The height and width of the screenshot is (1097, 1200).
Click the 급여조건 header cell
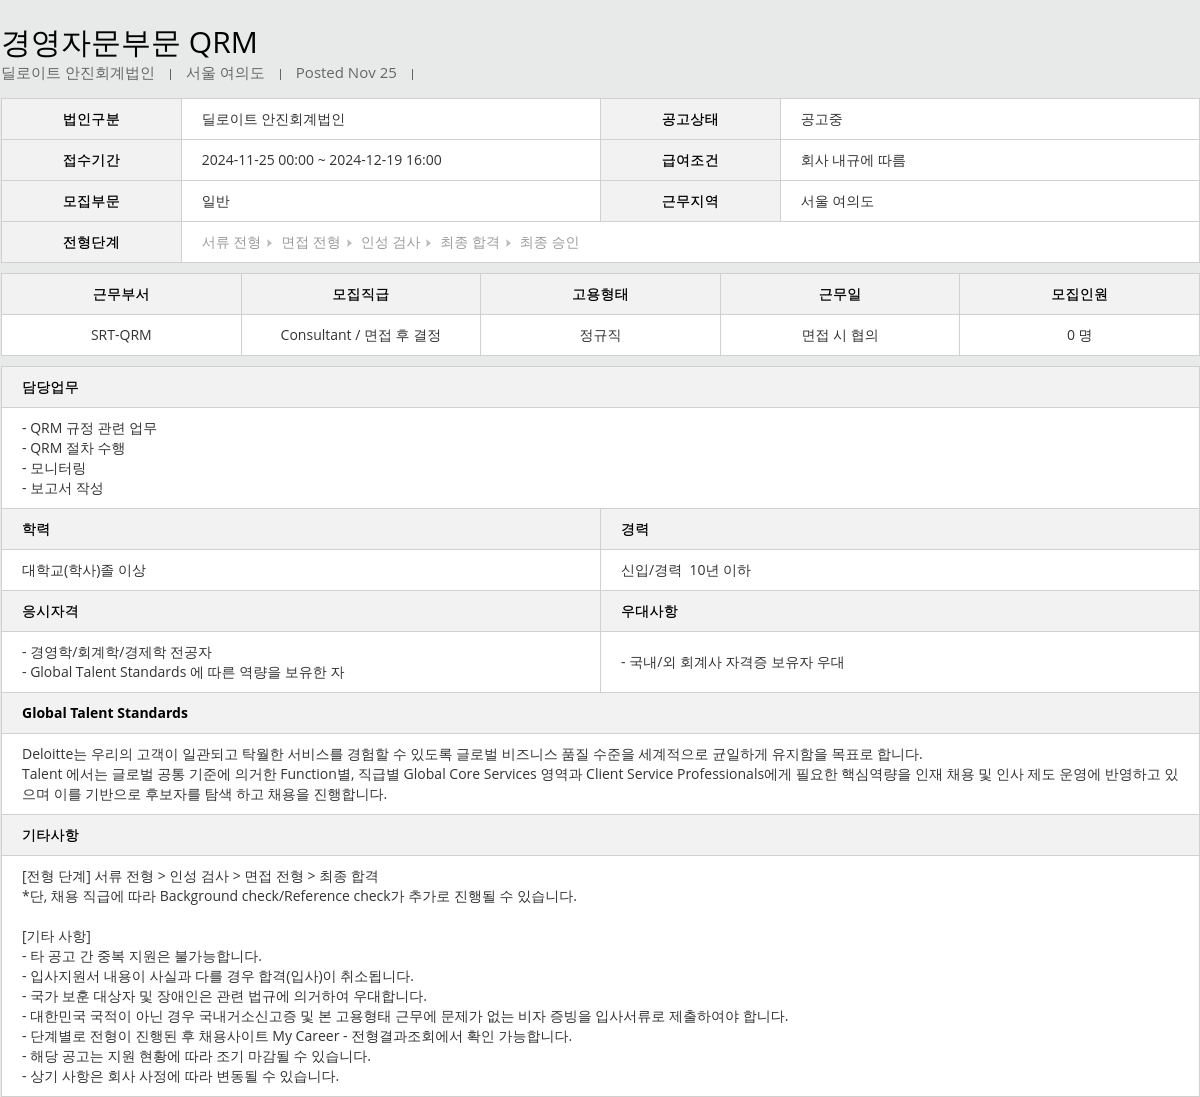690,160
